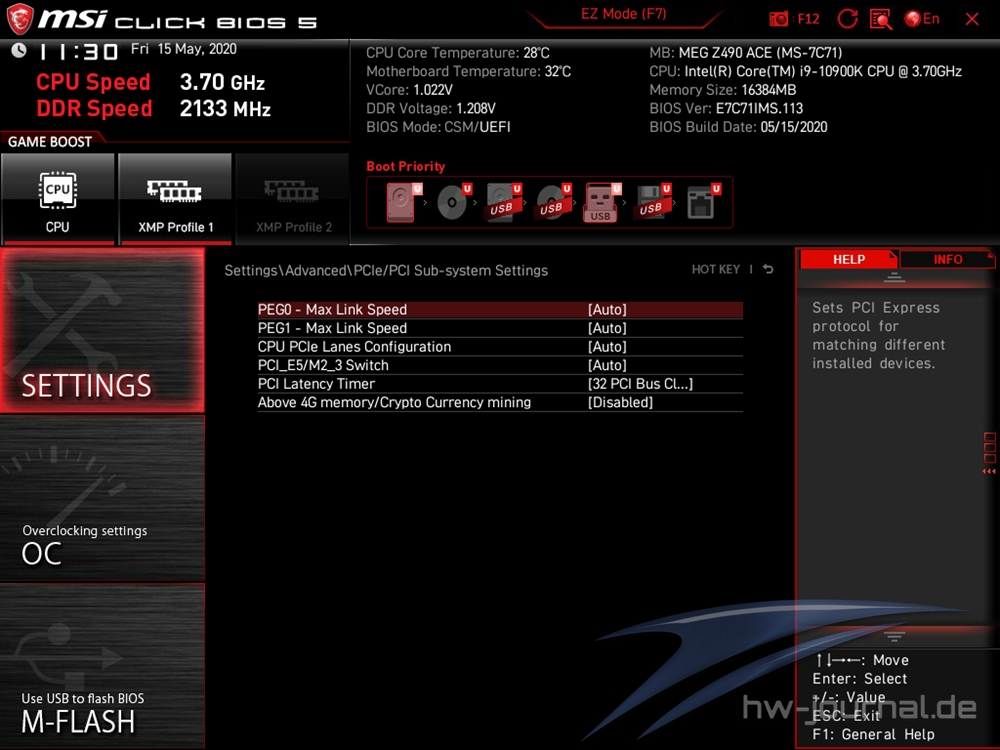
Task: Open PEG1 - Max Link Speed option
Action: pos(500,328)
